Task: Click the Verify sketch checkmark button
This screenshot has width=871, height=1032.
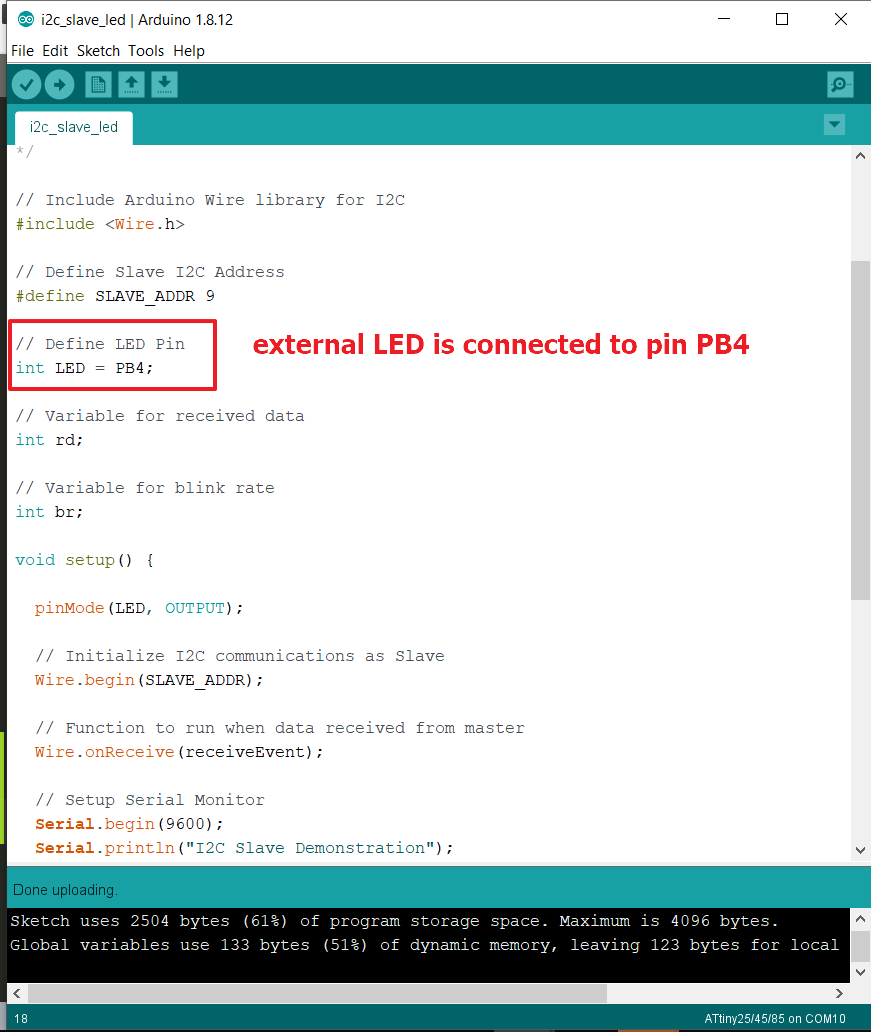Action: [27, 85]
